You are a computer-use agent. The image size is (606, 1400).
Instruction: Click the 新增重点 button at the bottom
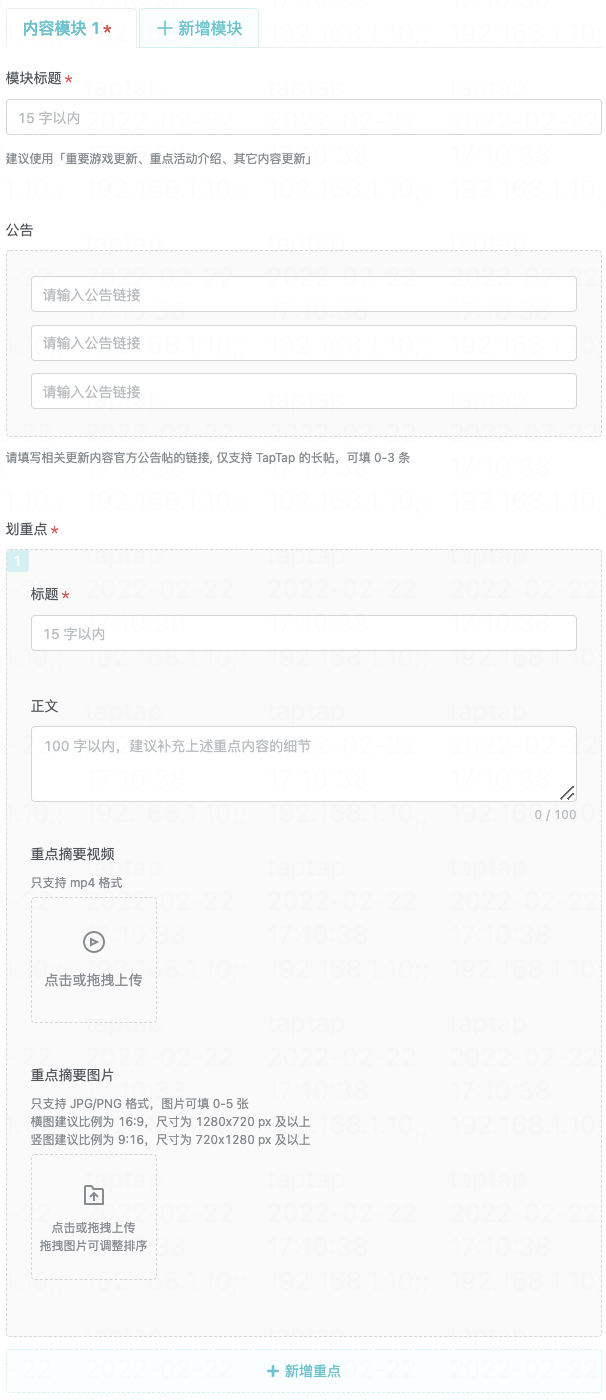point(302,1369)
